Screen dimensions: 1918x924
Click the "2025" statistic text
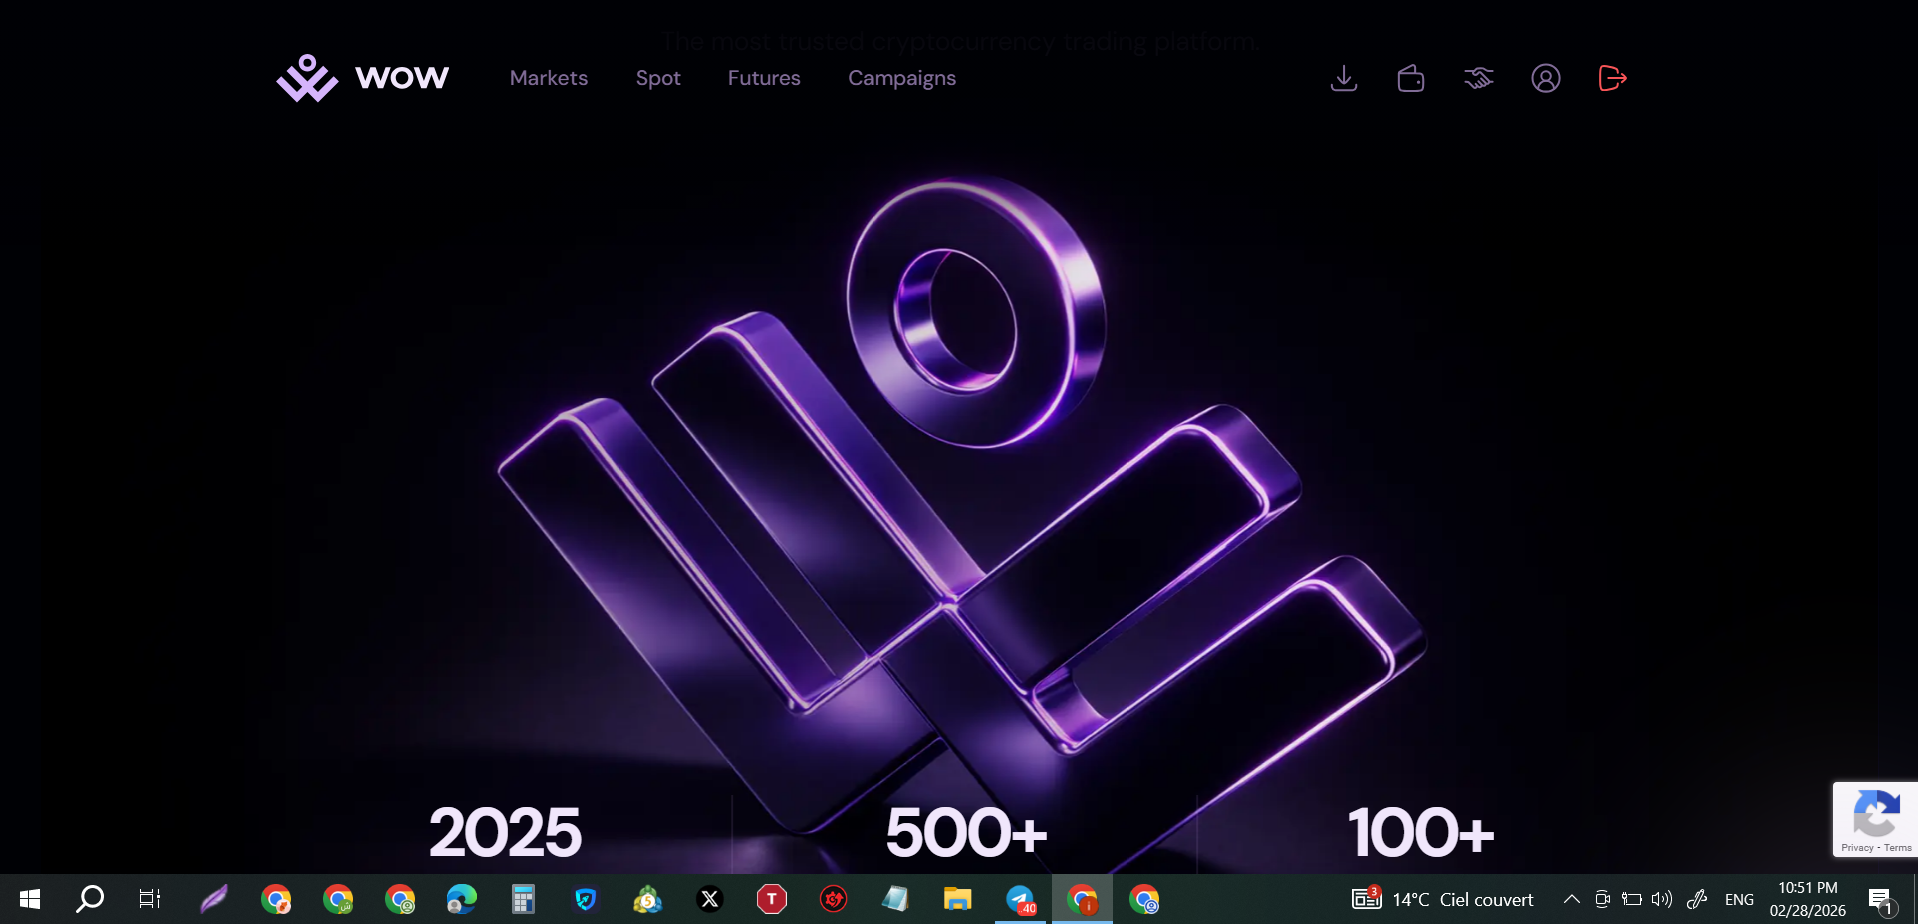505,833
